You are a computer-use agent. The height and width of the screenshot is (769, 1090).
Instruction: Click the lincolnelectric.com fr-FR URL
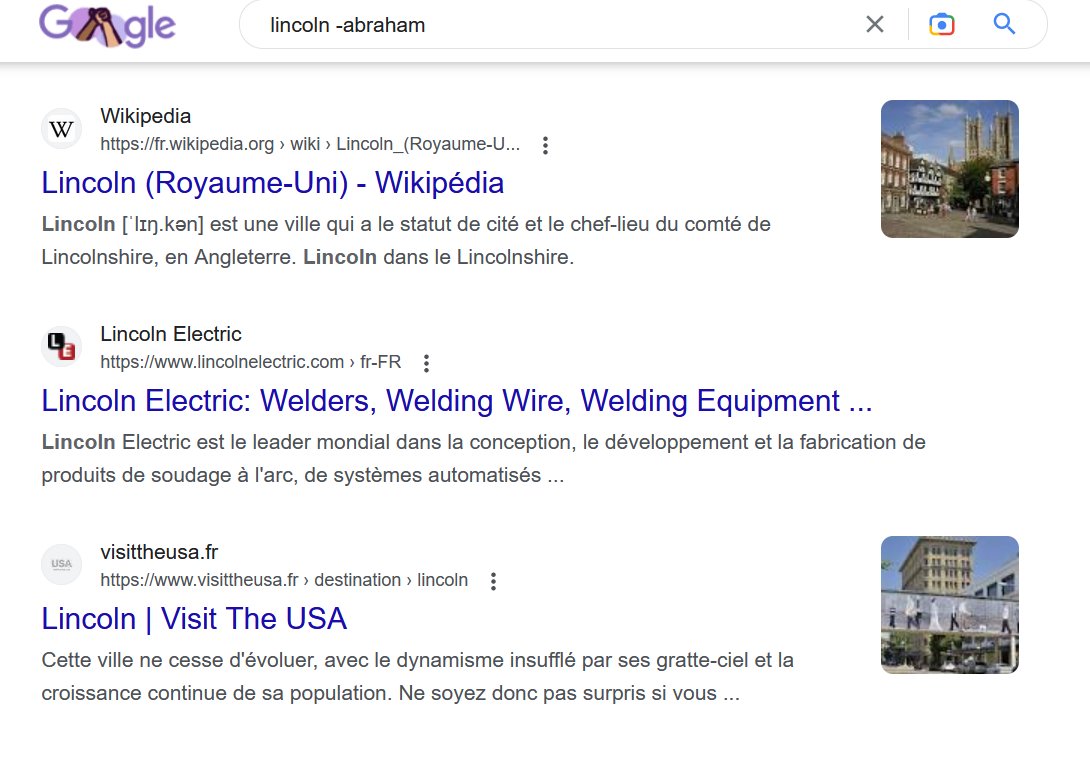(x=250, y=362)
